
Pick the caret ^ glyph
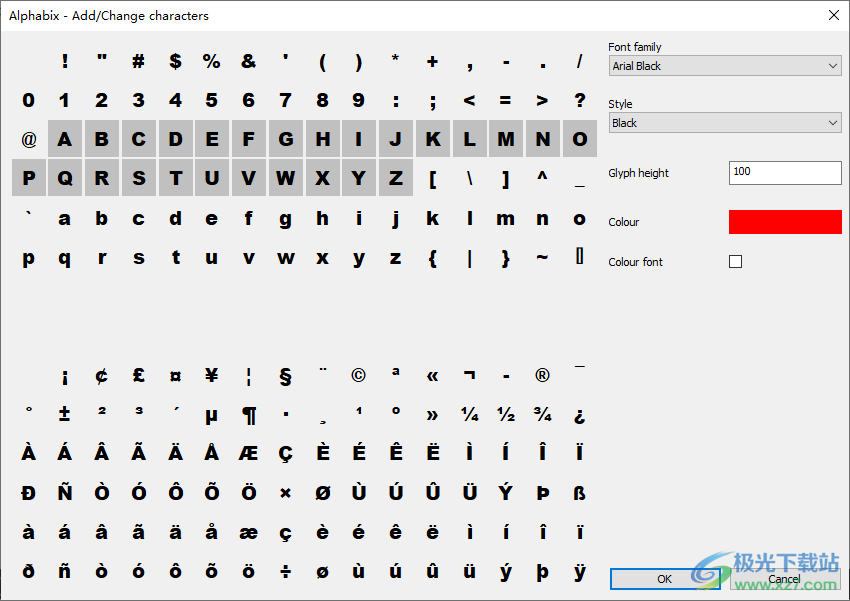tap(542, 175)
